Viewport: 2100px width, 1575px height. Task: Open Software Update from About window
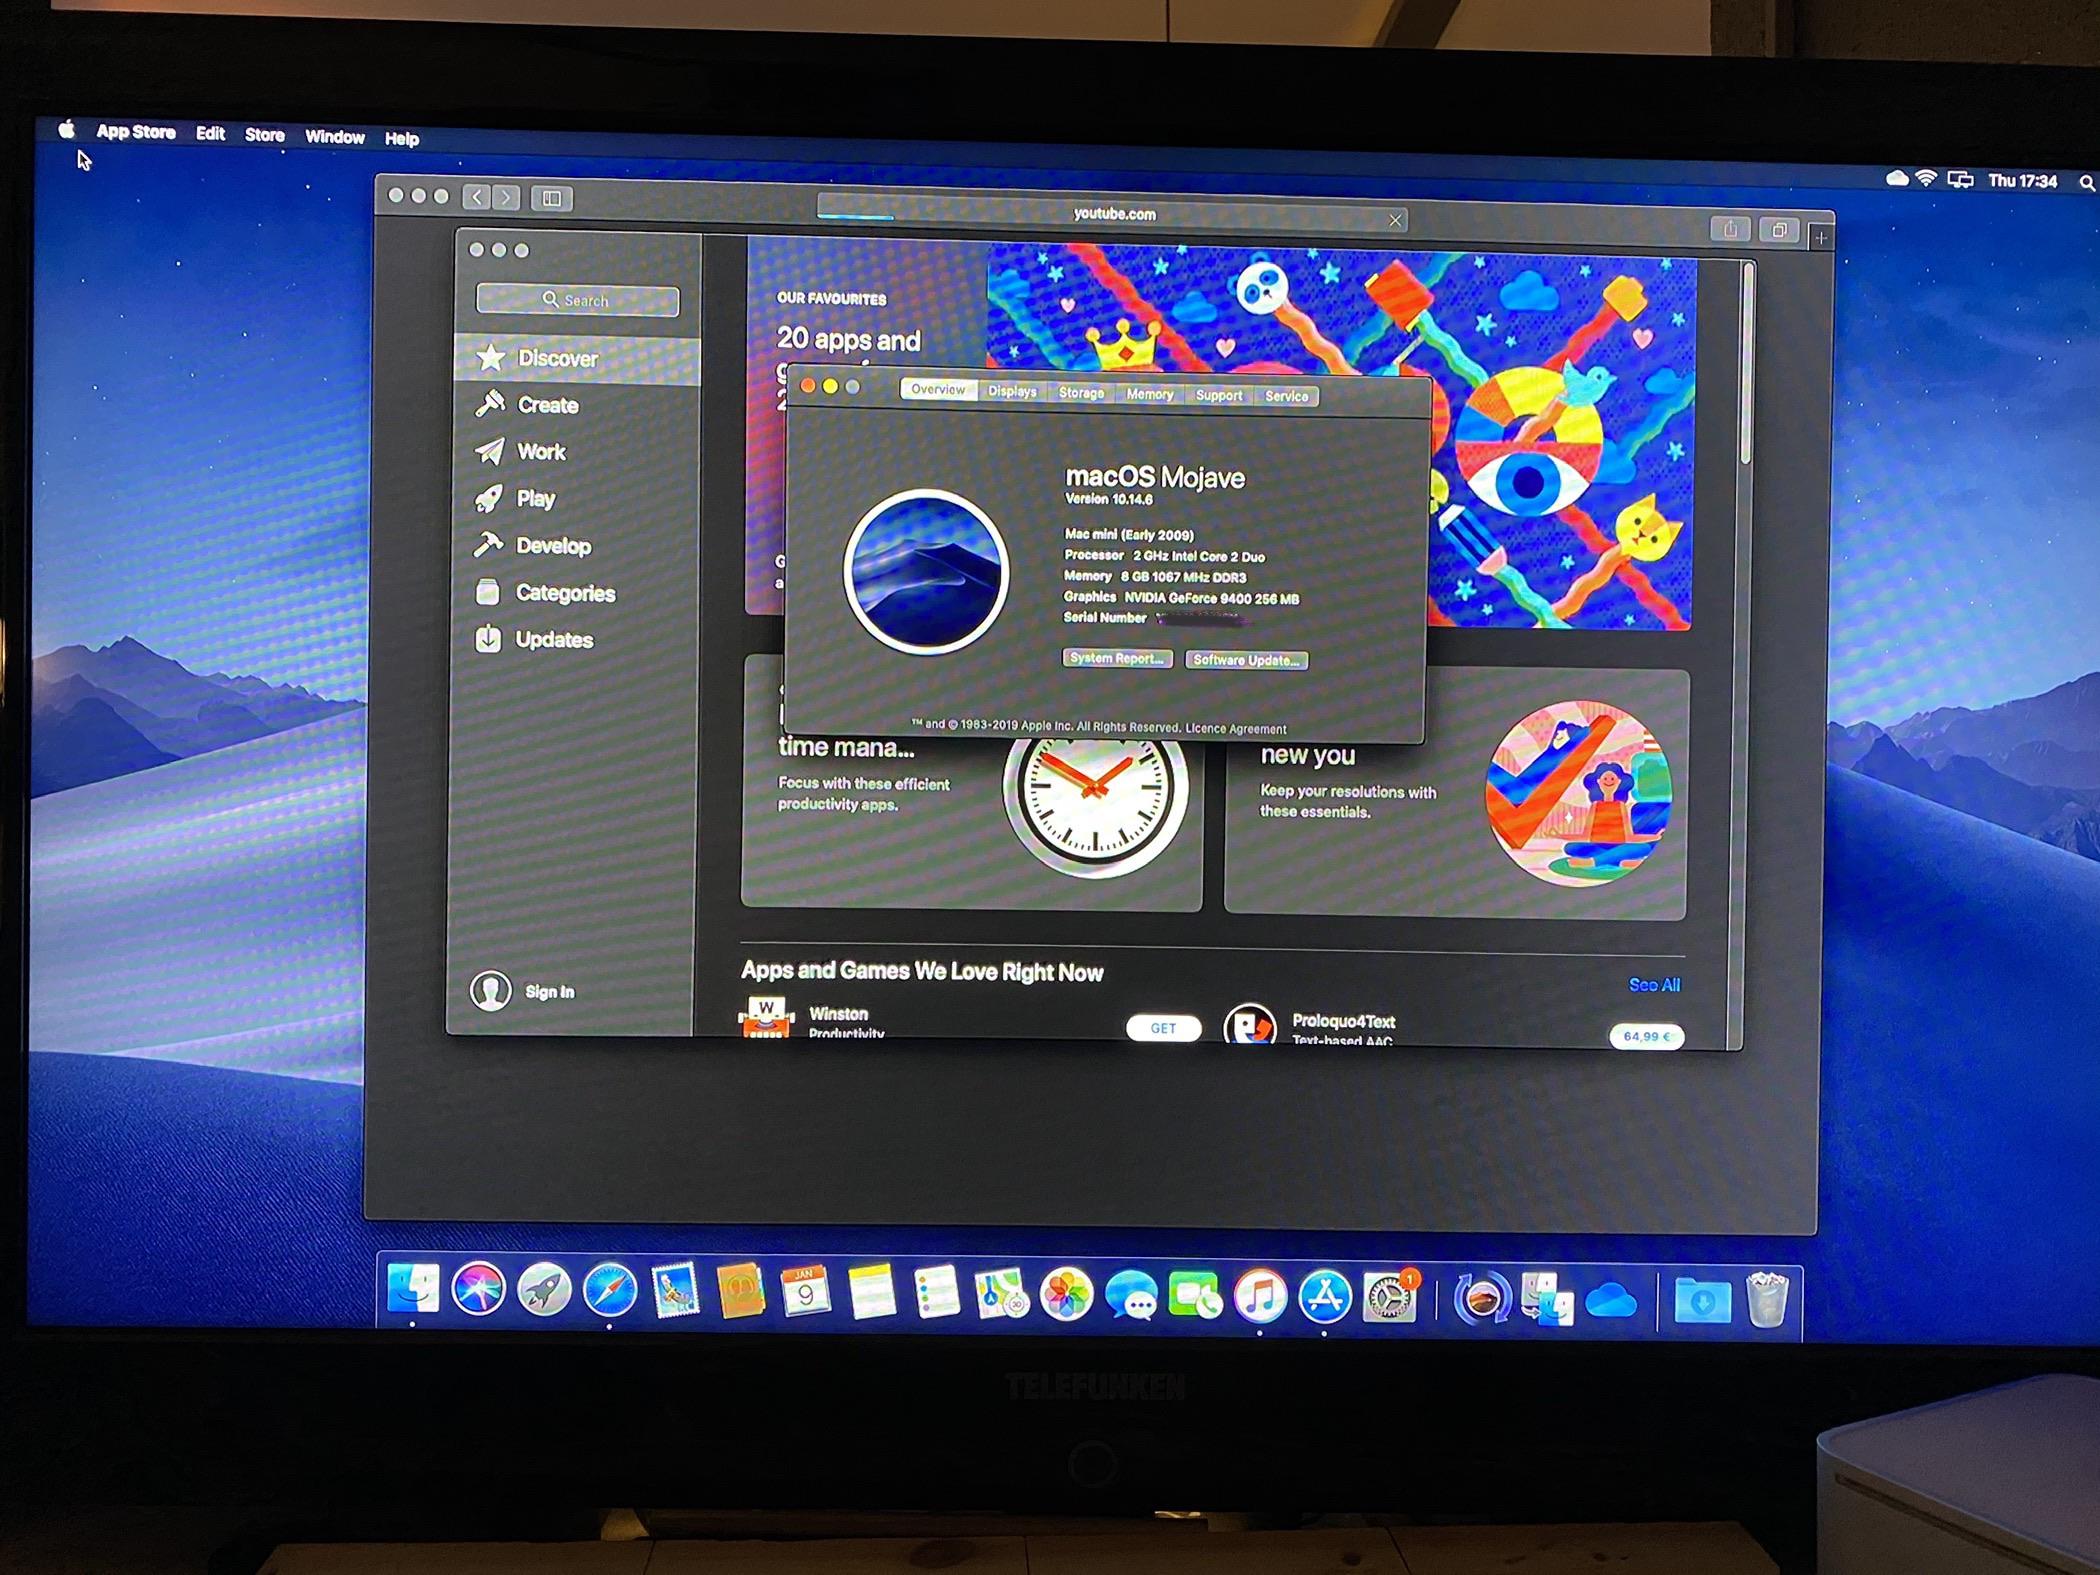1246,660
